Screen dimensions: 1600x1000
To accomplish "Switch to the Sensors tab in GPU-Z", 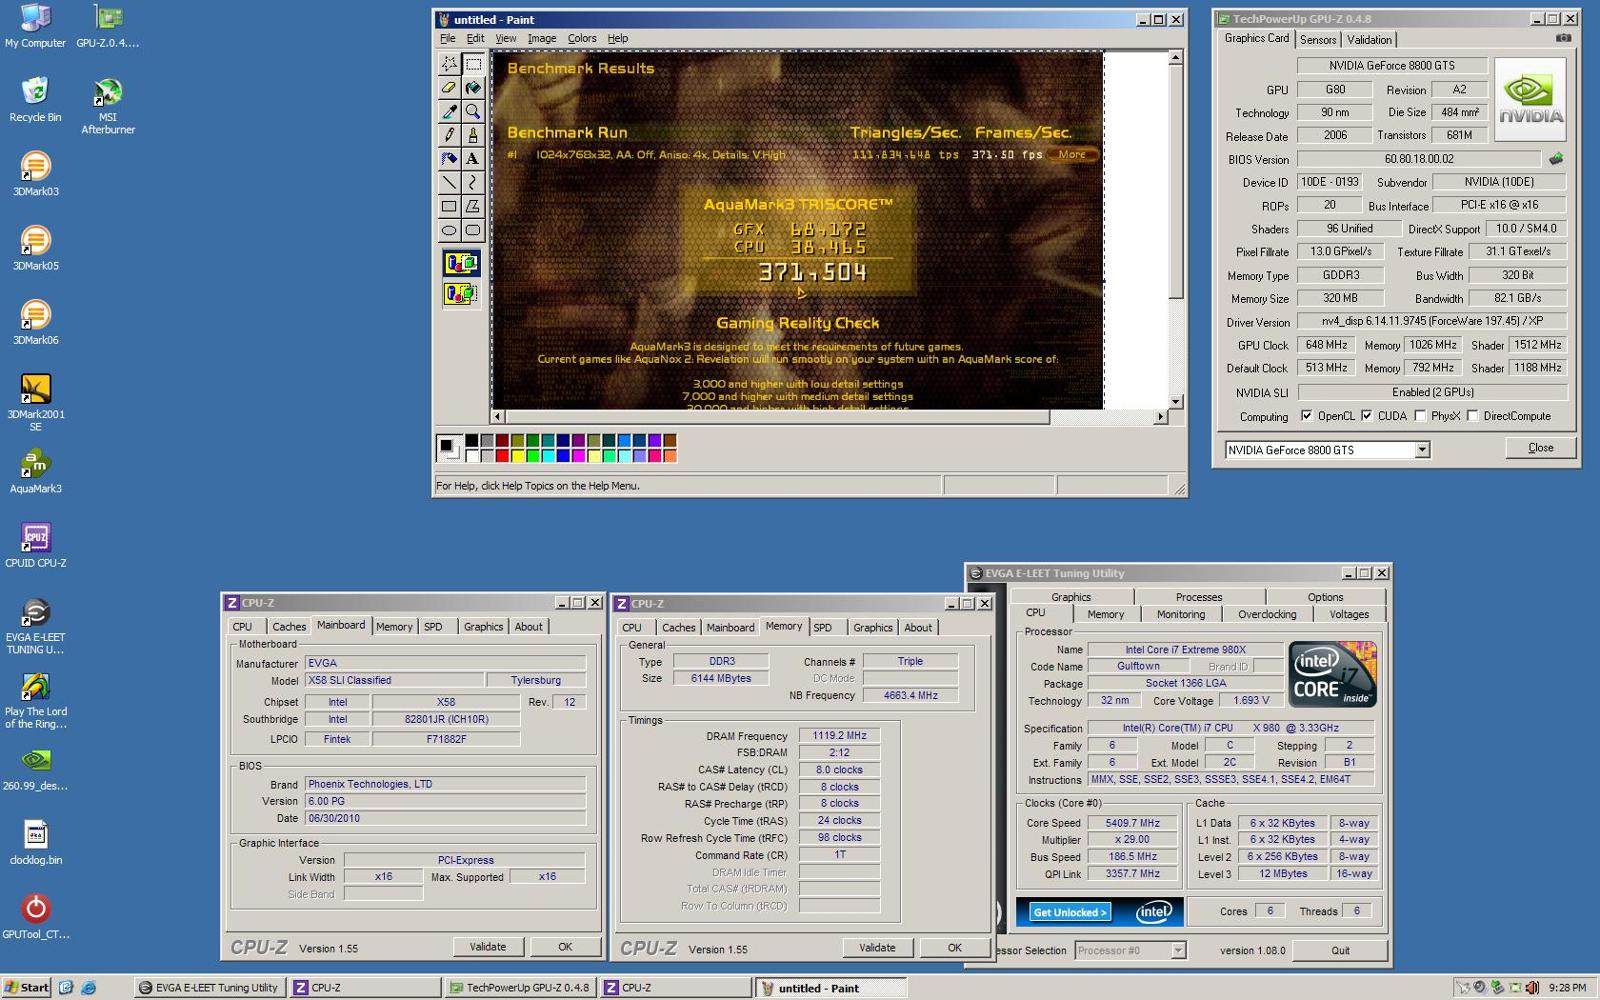I will point(1318,40).
